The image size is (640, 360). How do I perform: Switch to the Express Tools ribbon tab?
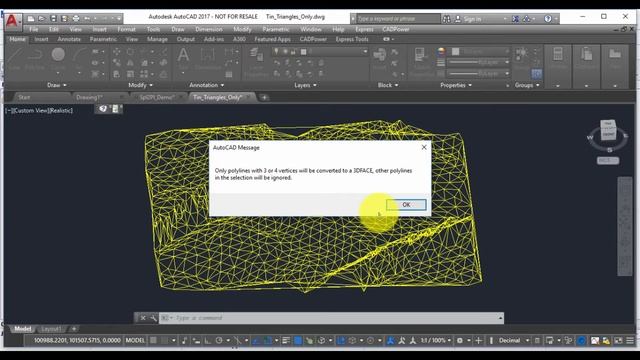click(x=352, y=39)
